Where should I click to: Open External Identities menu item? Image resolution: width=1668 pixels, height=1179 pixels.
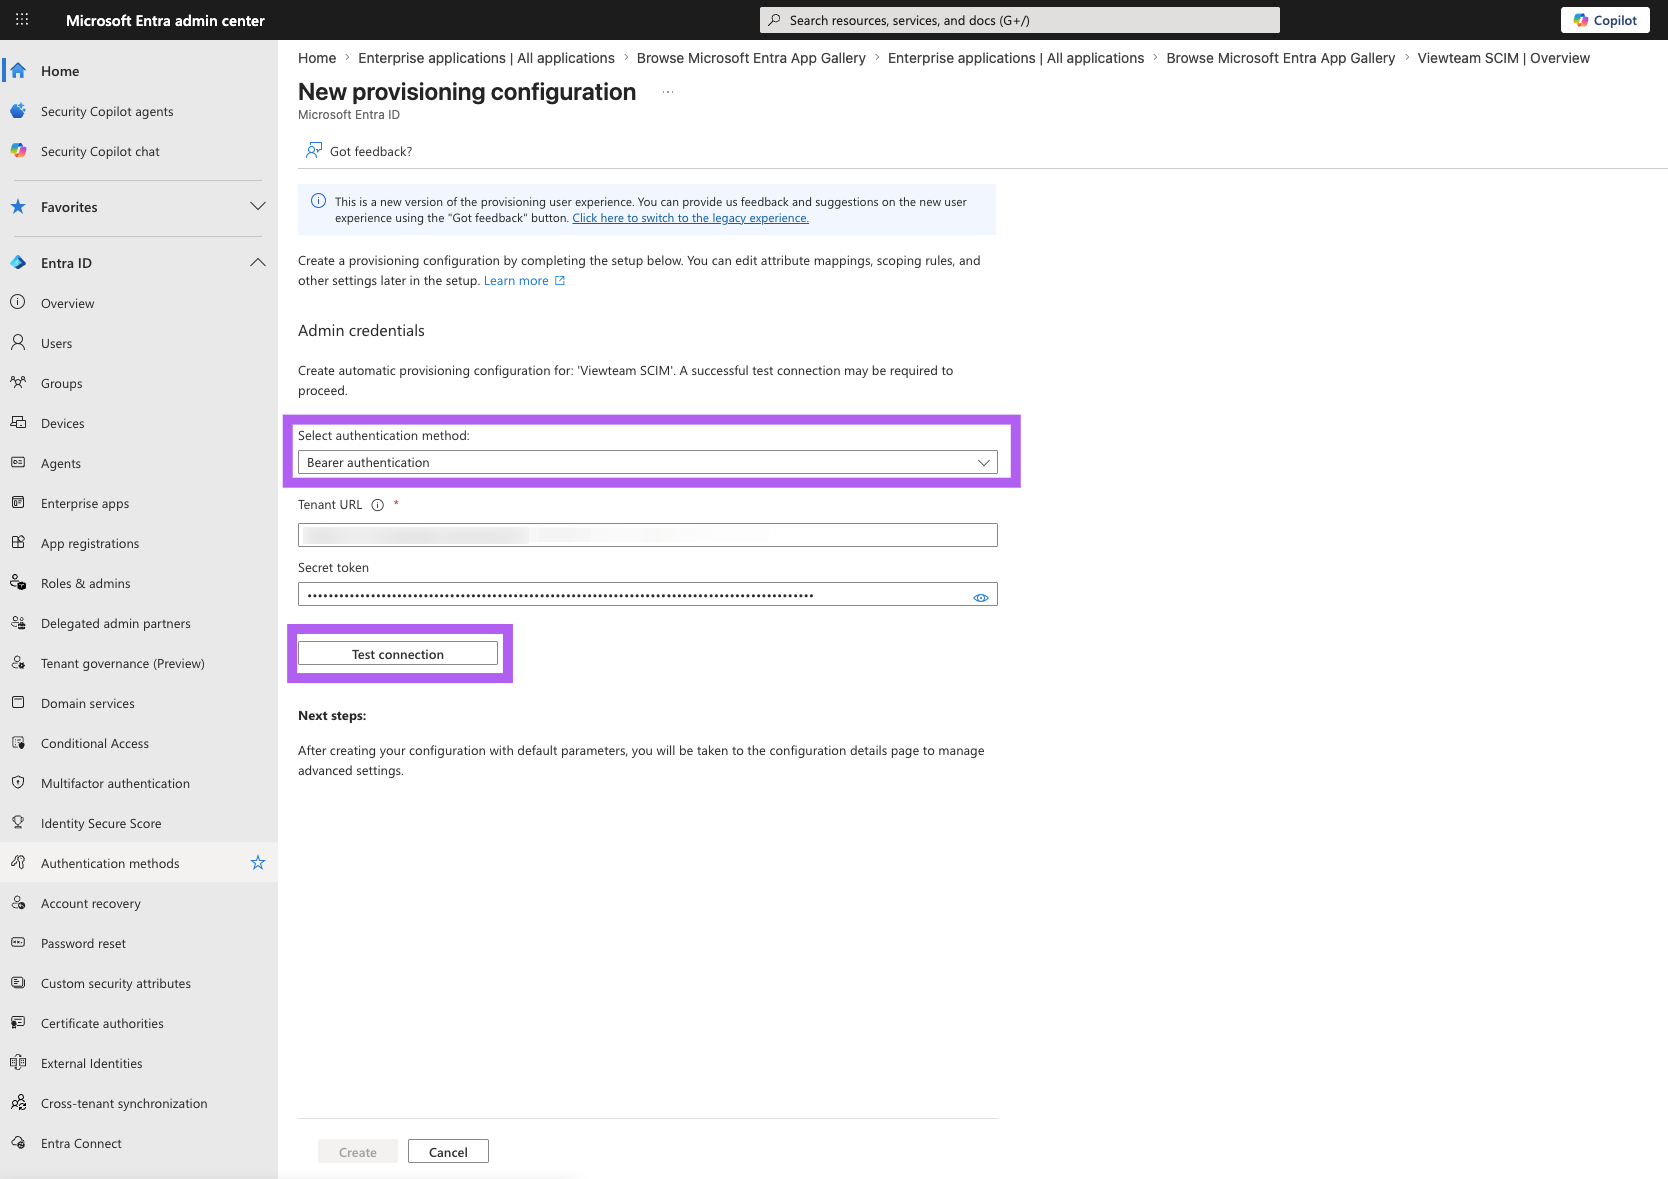coord(92,1063)
